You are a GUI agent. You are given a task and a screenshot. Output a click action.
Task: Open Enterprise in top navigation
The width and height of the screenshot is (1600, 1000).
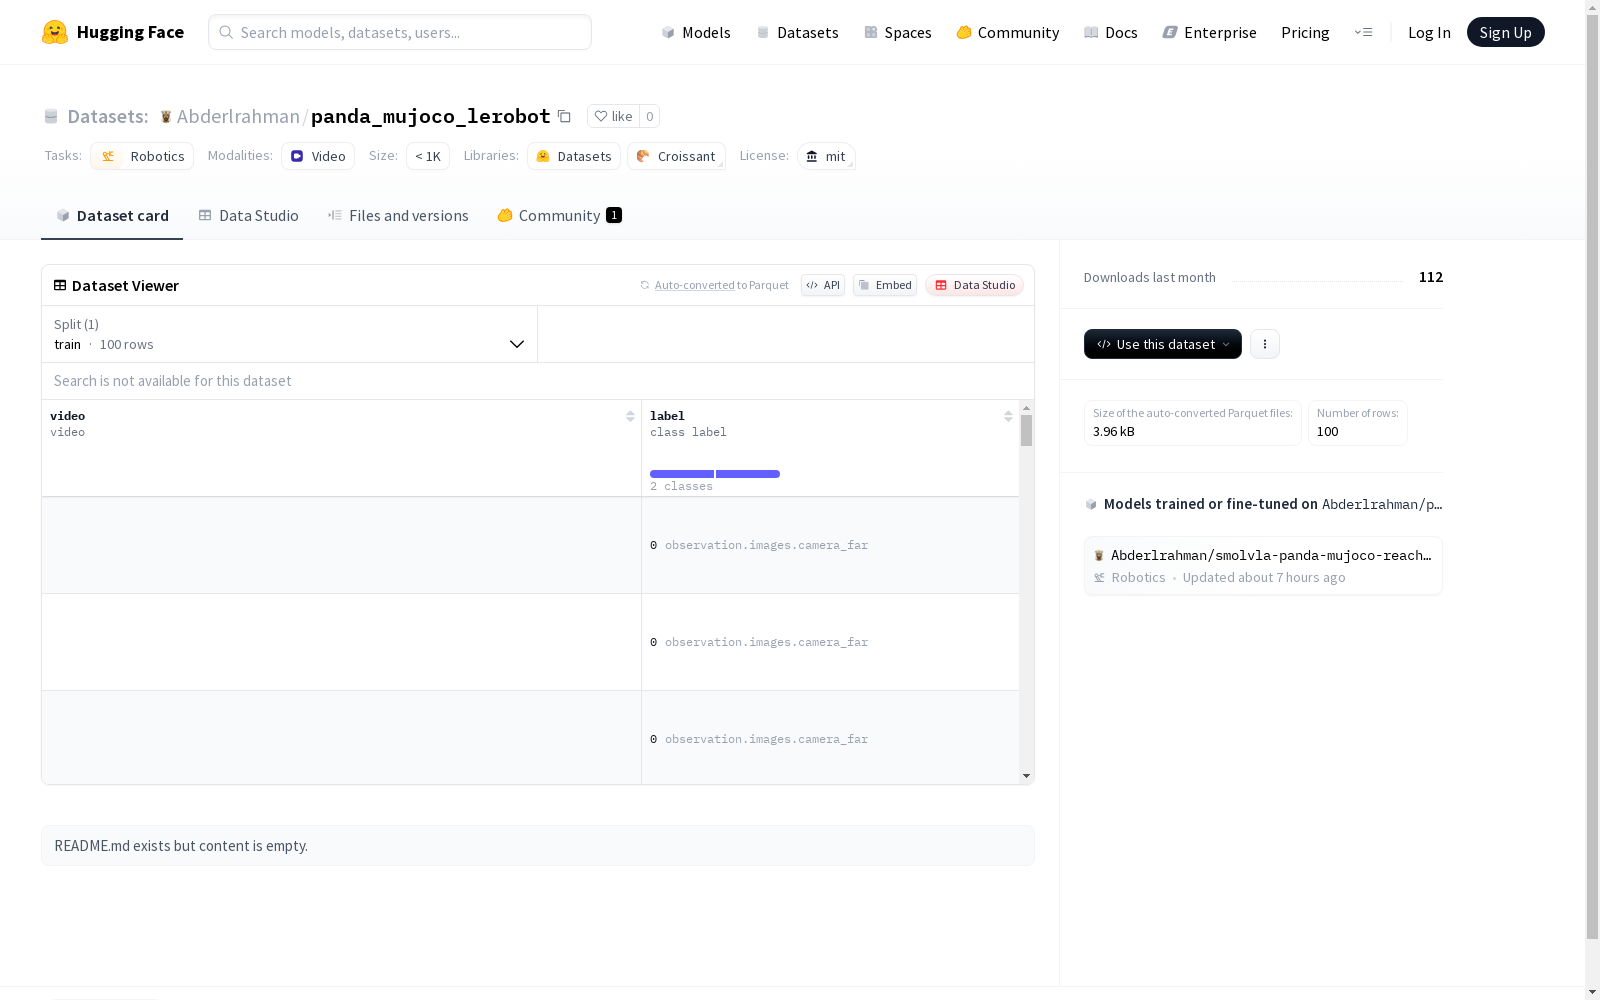point(1209,32)
